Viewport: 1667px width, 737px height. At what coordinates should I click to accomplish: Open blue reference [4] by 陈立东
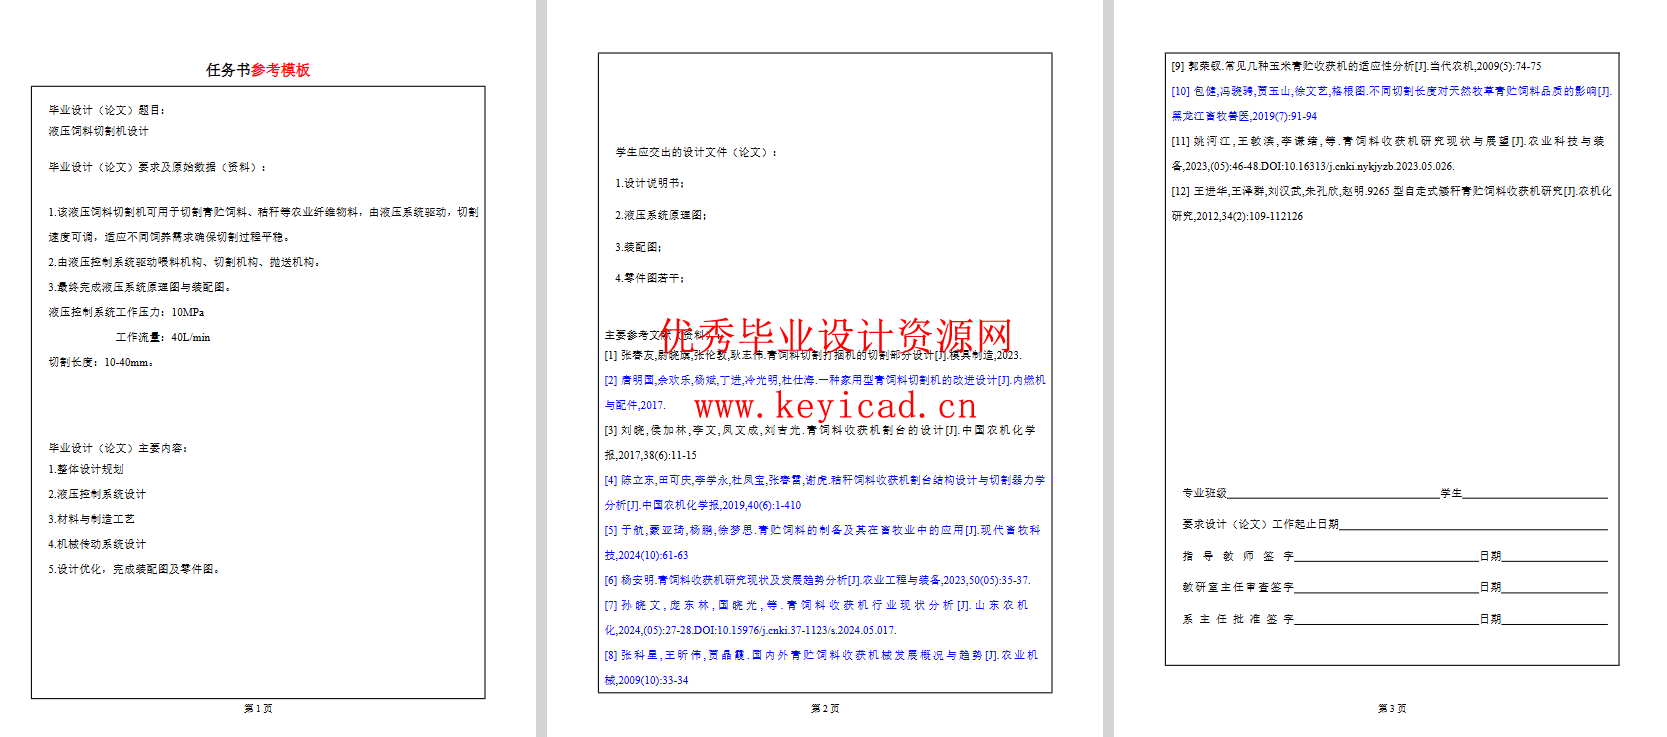(825, 481)
